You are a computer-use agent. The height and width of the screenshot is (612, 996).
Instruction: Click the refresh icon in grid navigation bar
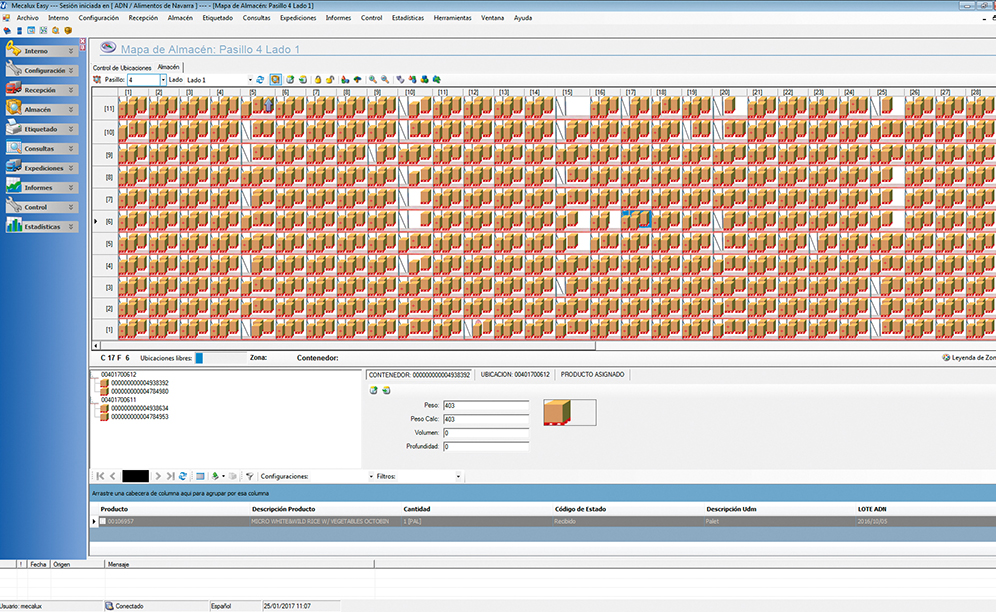pos(183,476)
